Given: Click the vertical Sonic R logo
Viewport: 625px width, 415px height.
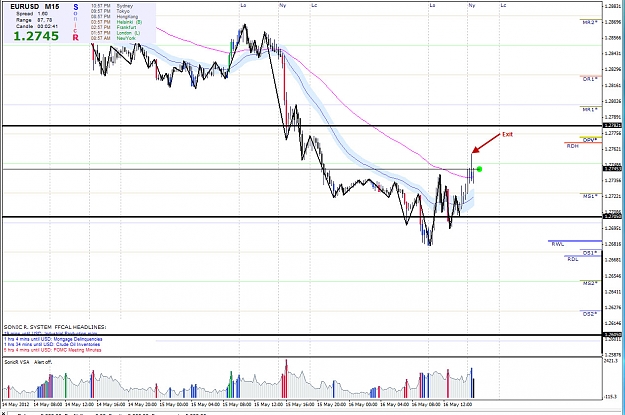Looking at the screenshot, I should (75, 22).
